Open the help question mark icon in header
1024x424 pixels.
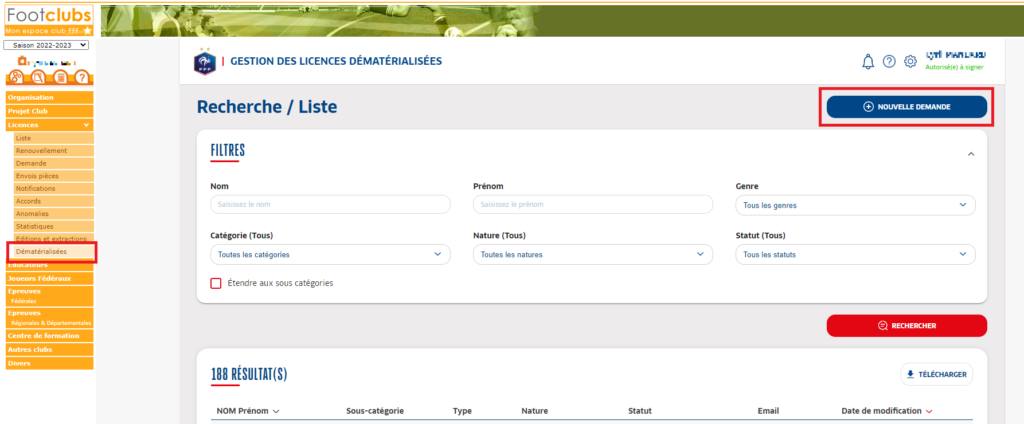pos(889,61)
